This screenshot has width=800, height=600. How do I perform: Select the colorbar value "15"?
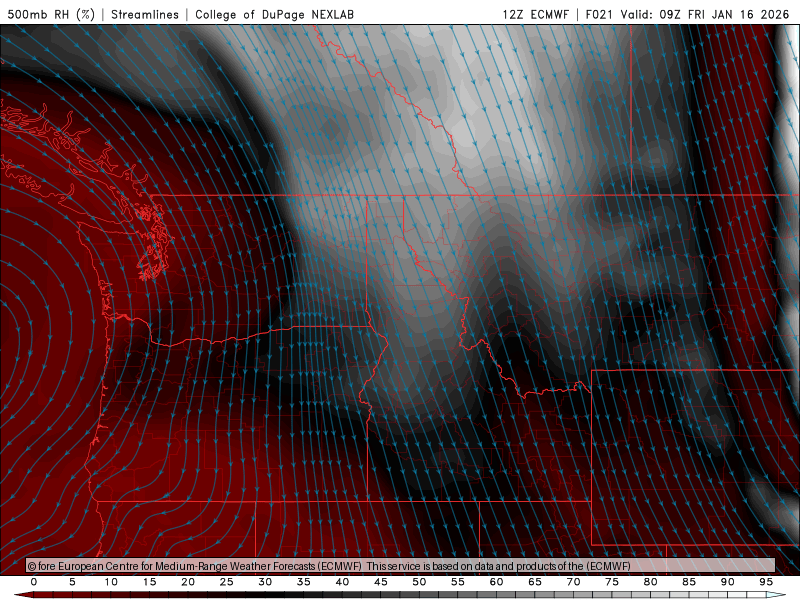[149, 582]
